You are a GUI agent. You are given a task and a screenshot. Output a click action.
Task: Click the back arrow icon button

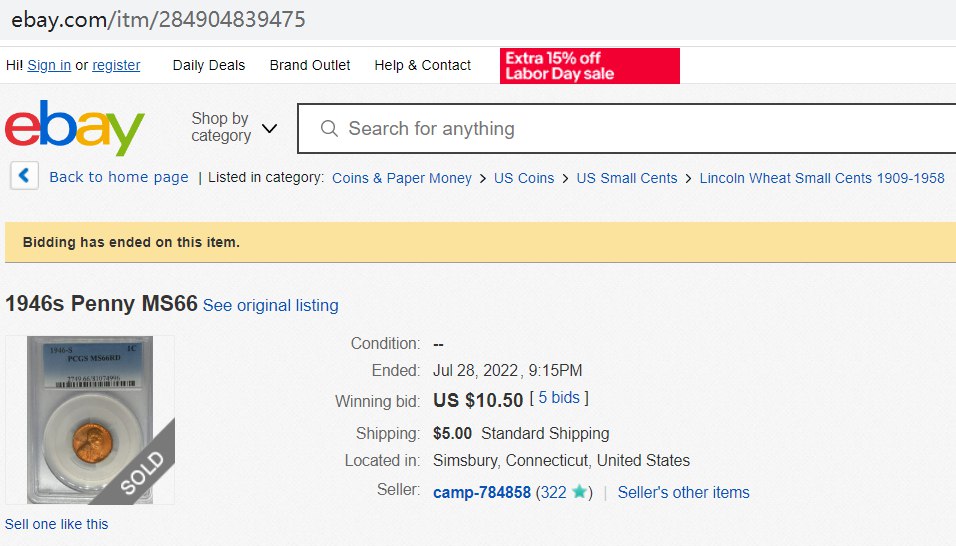[x=25, y=176]
